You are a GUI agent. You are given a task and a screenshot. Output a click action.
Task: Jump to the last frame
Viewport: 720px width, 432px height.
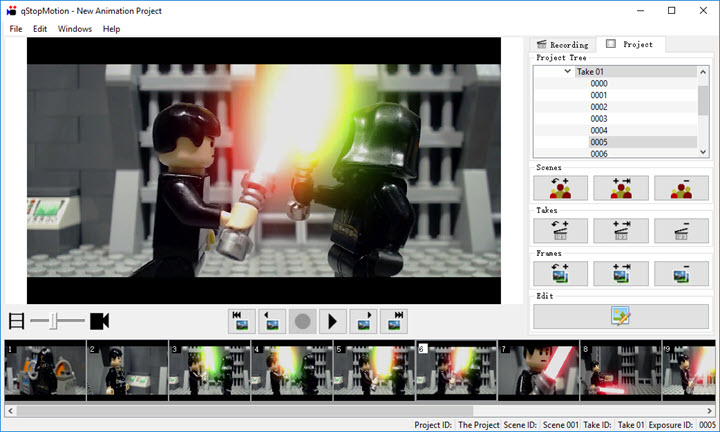pyautogui.click(x=394, y=321)
